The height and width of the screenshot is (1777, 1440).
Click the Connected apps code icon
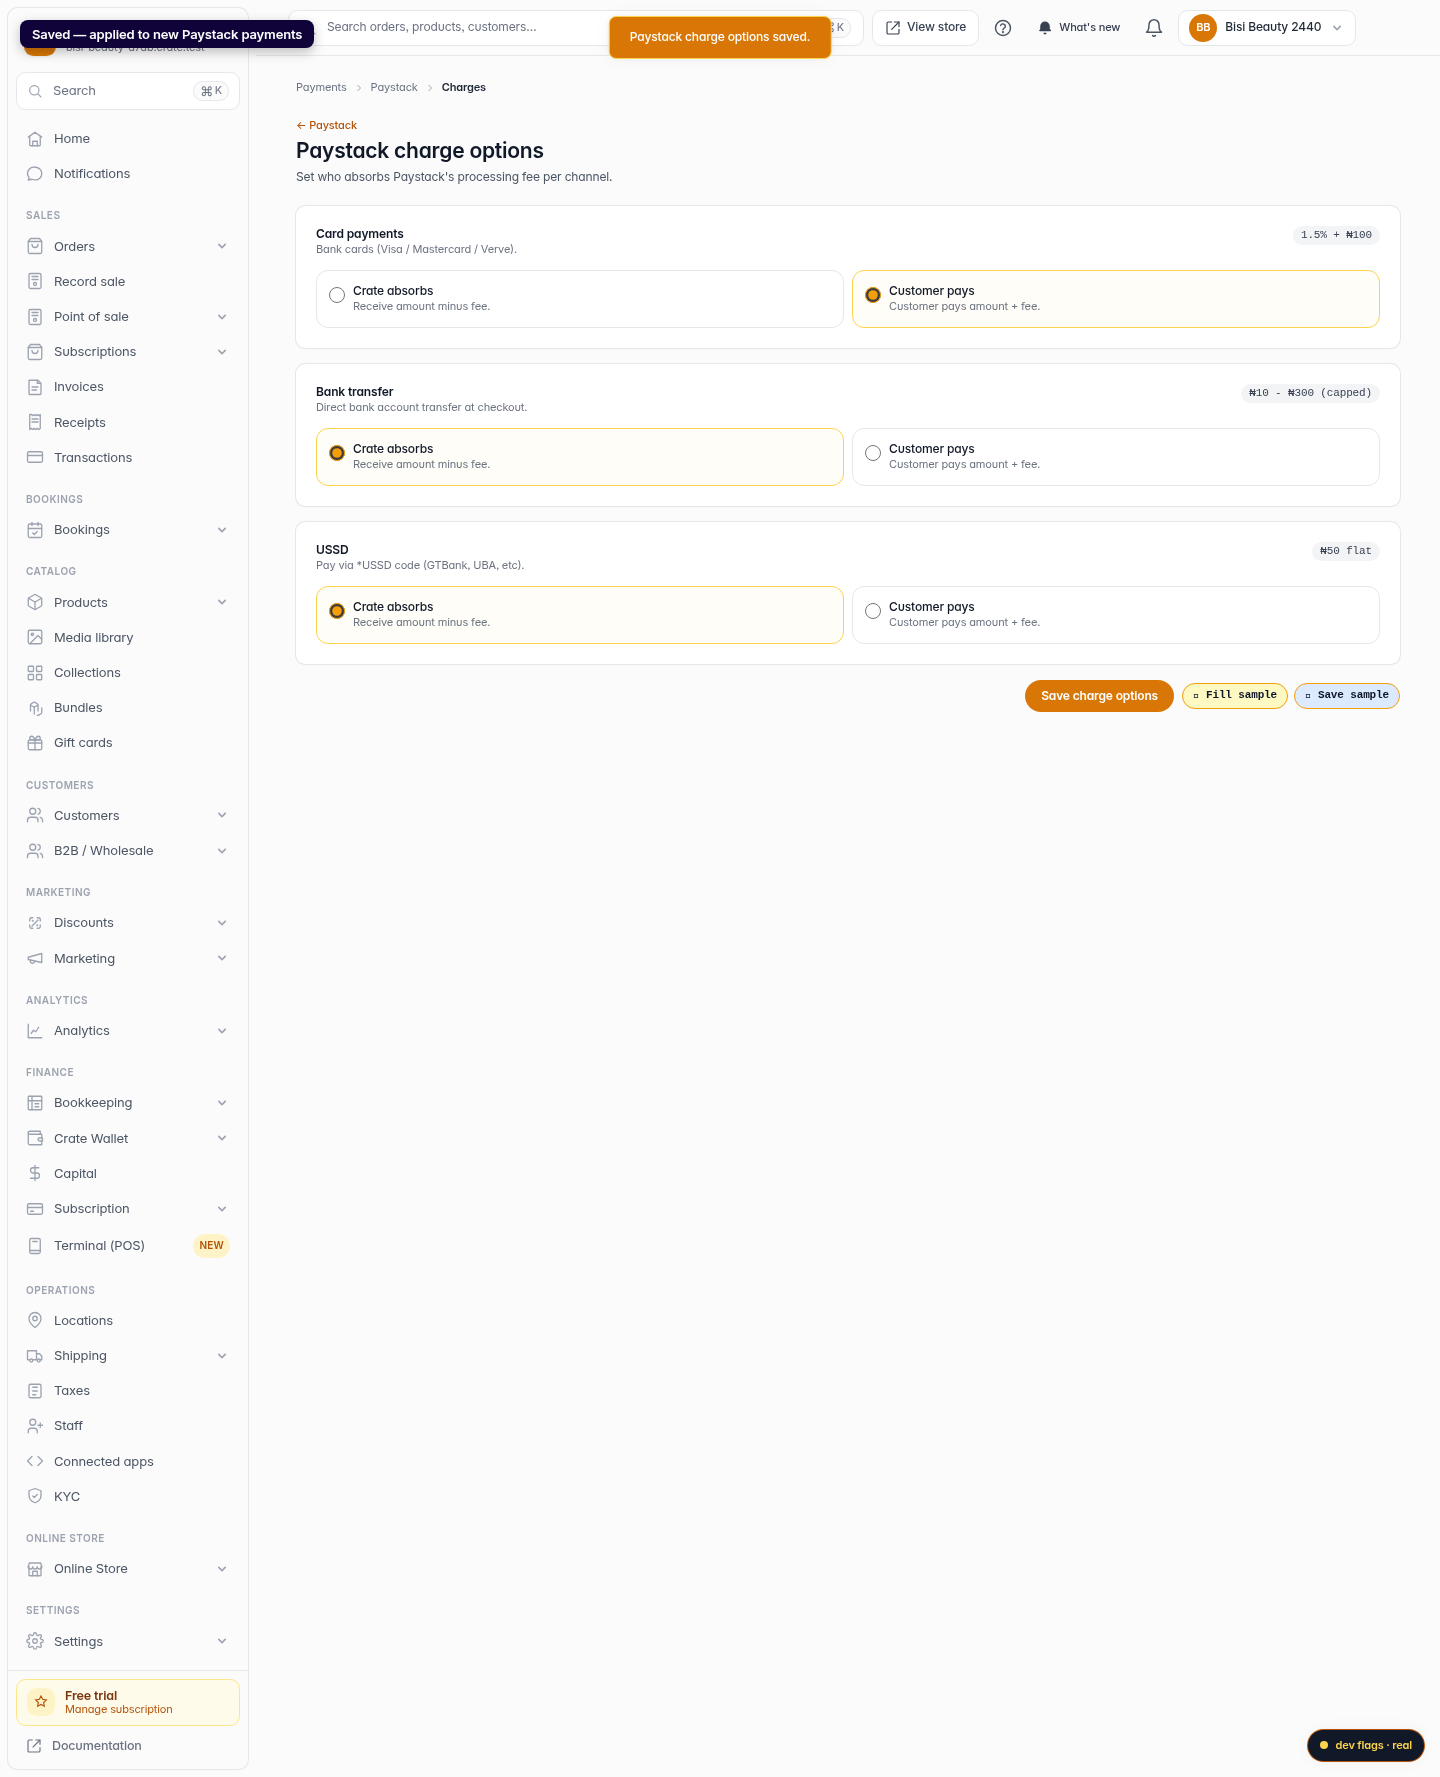point(35,1462)
